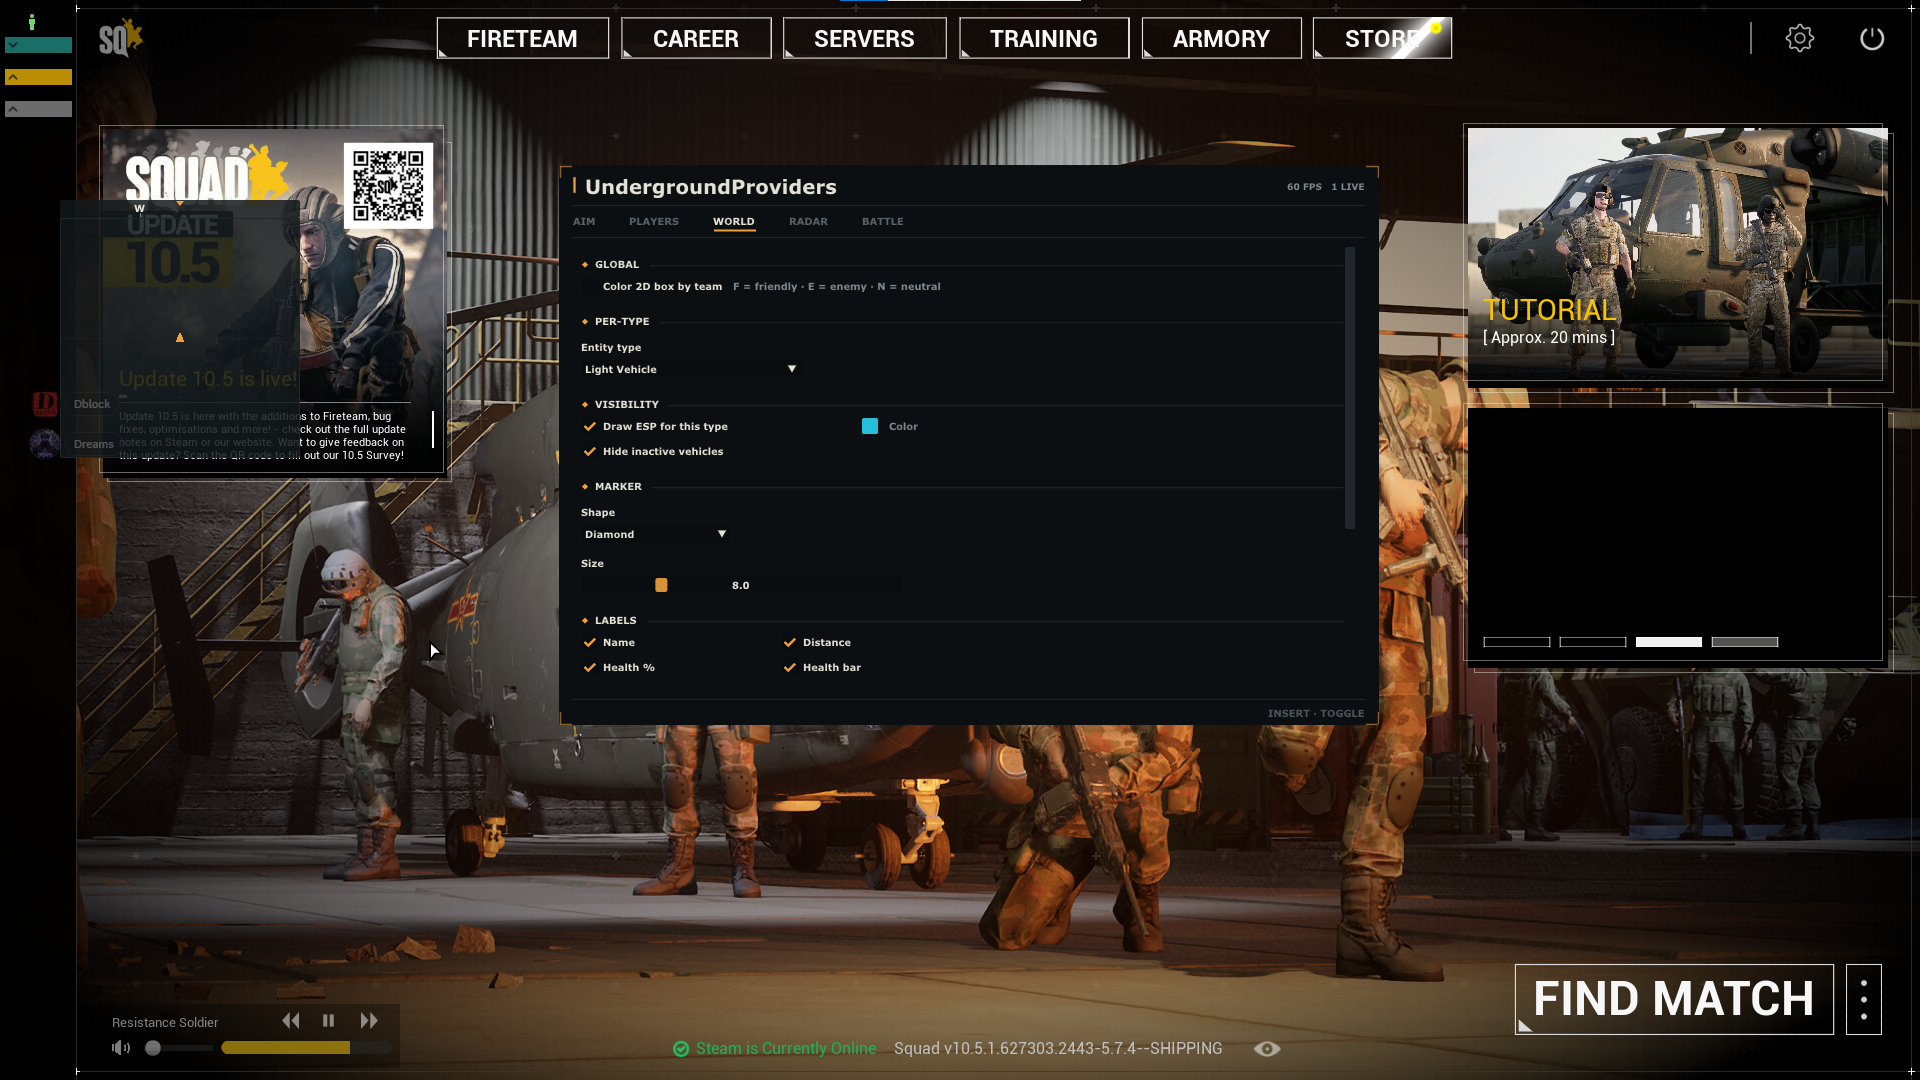Uncheck the Health % label checkbox
This screenshot has height=1080, width=1920.
click(590, 668)
